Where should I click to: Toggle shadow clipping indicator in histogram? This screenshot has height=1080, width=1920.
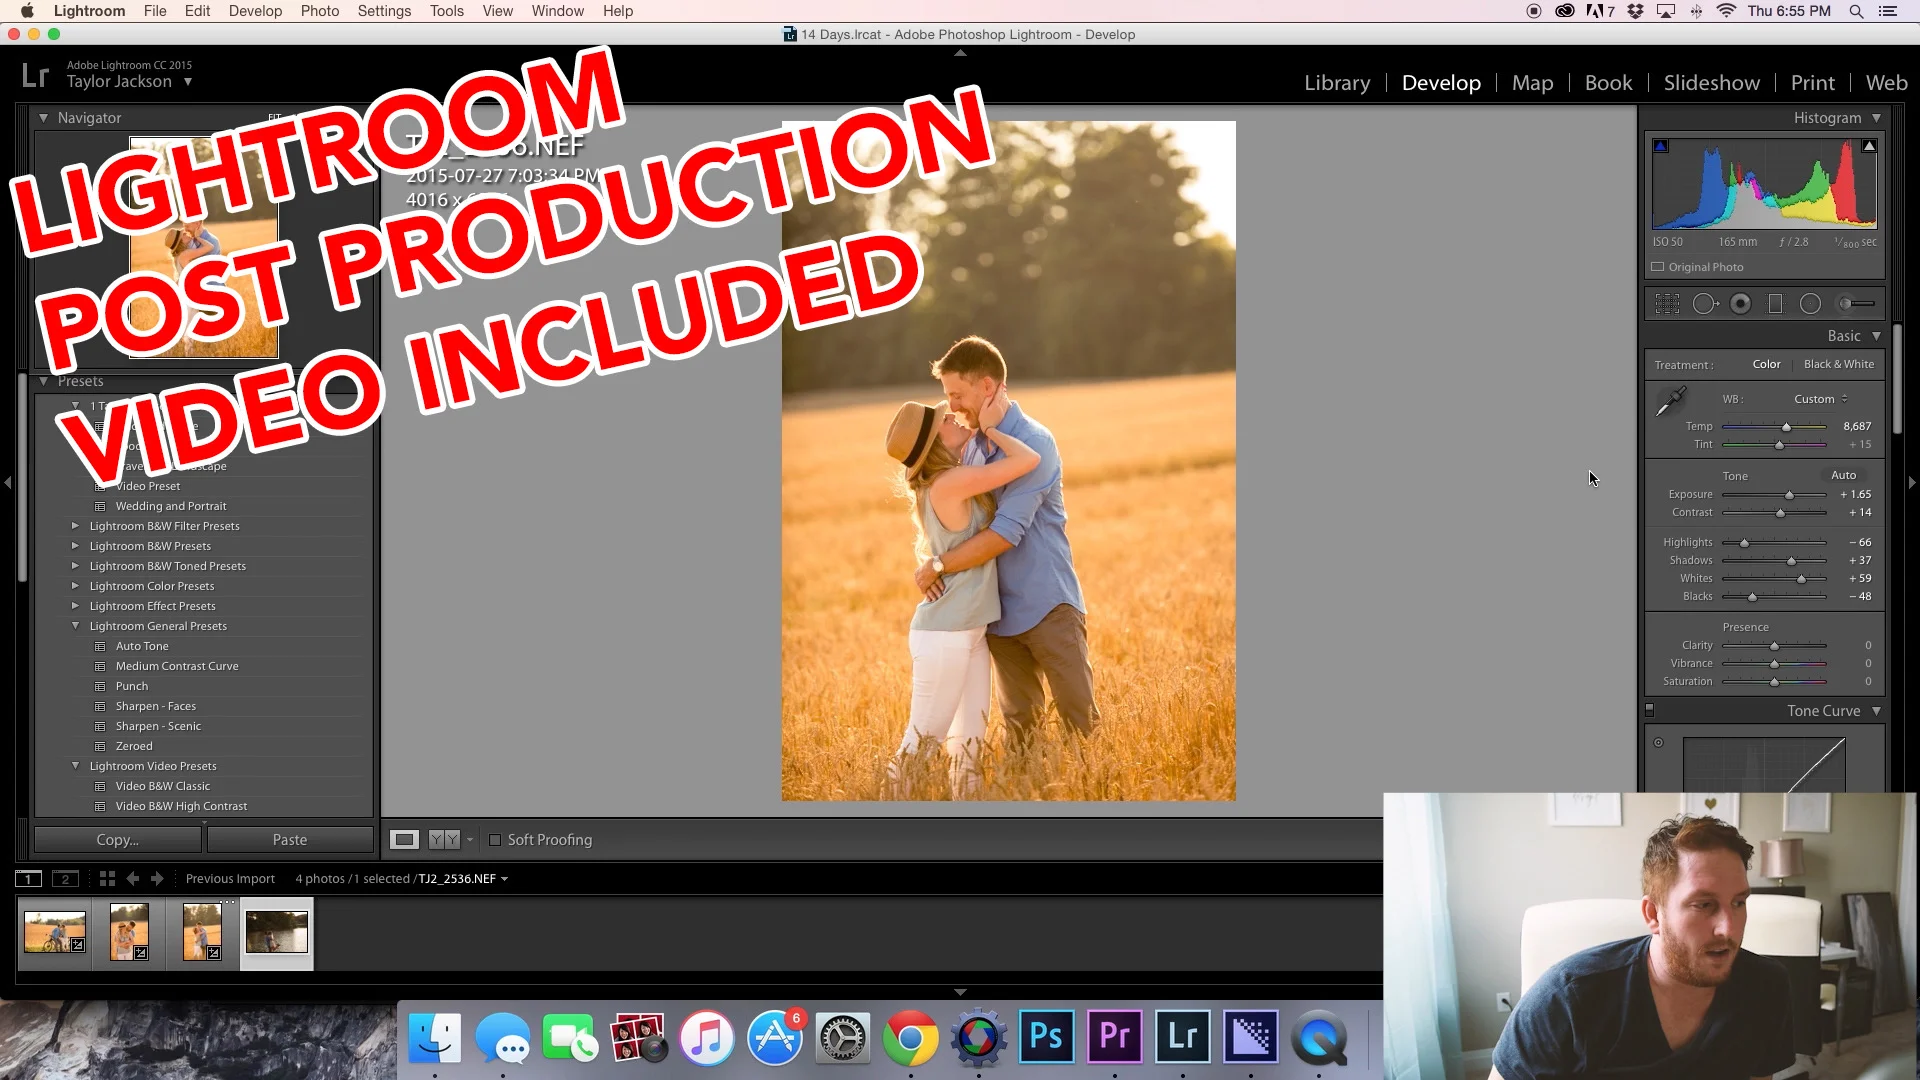pyautogui.click(x=1661, y=146)
